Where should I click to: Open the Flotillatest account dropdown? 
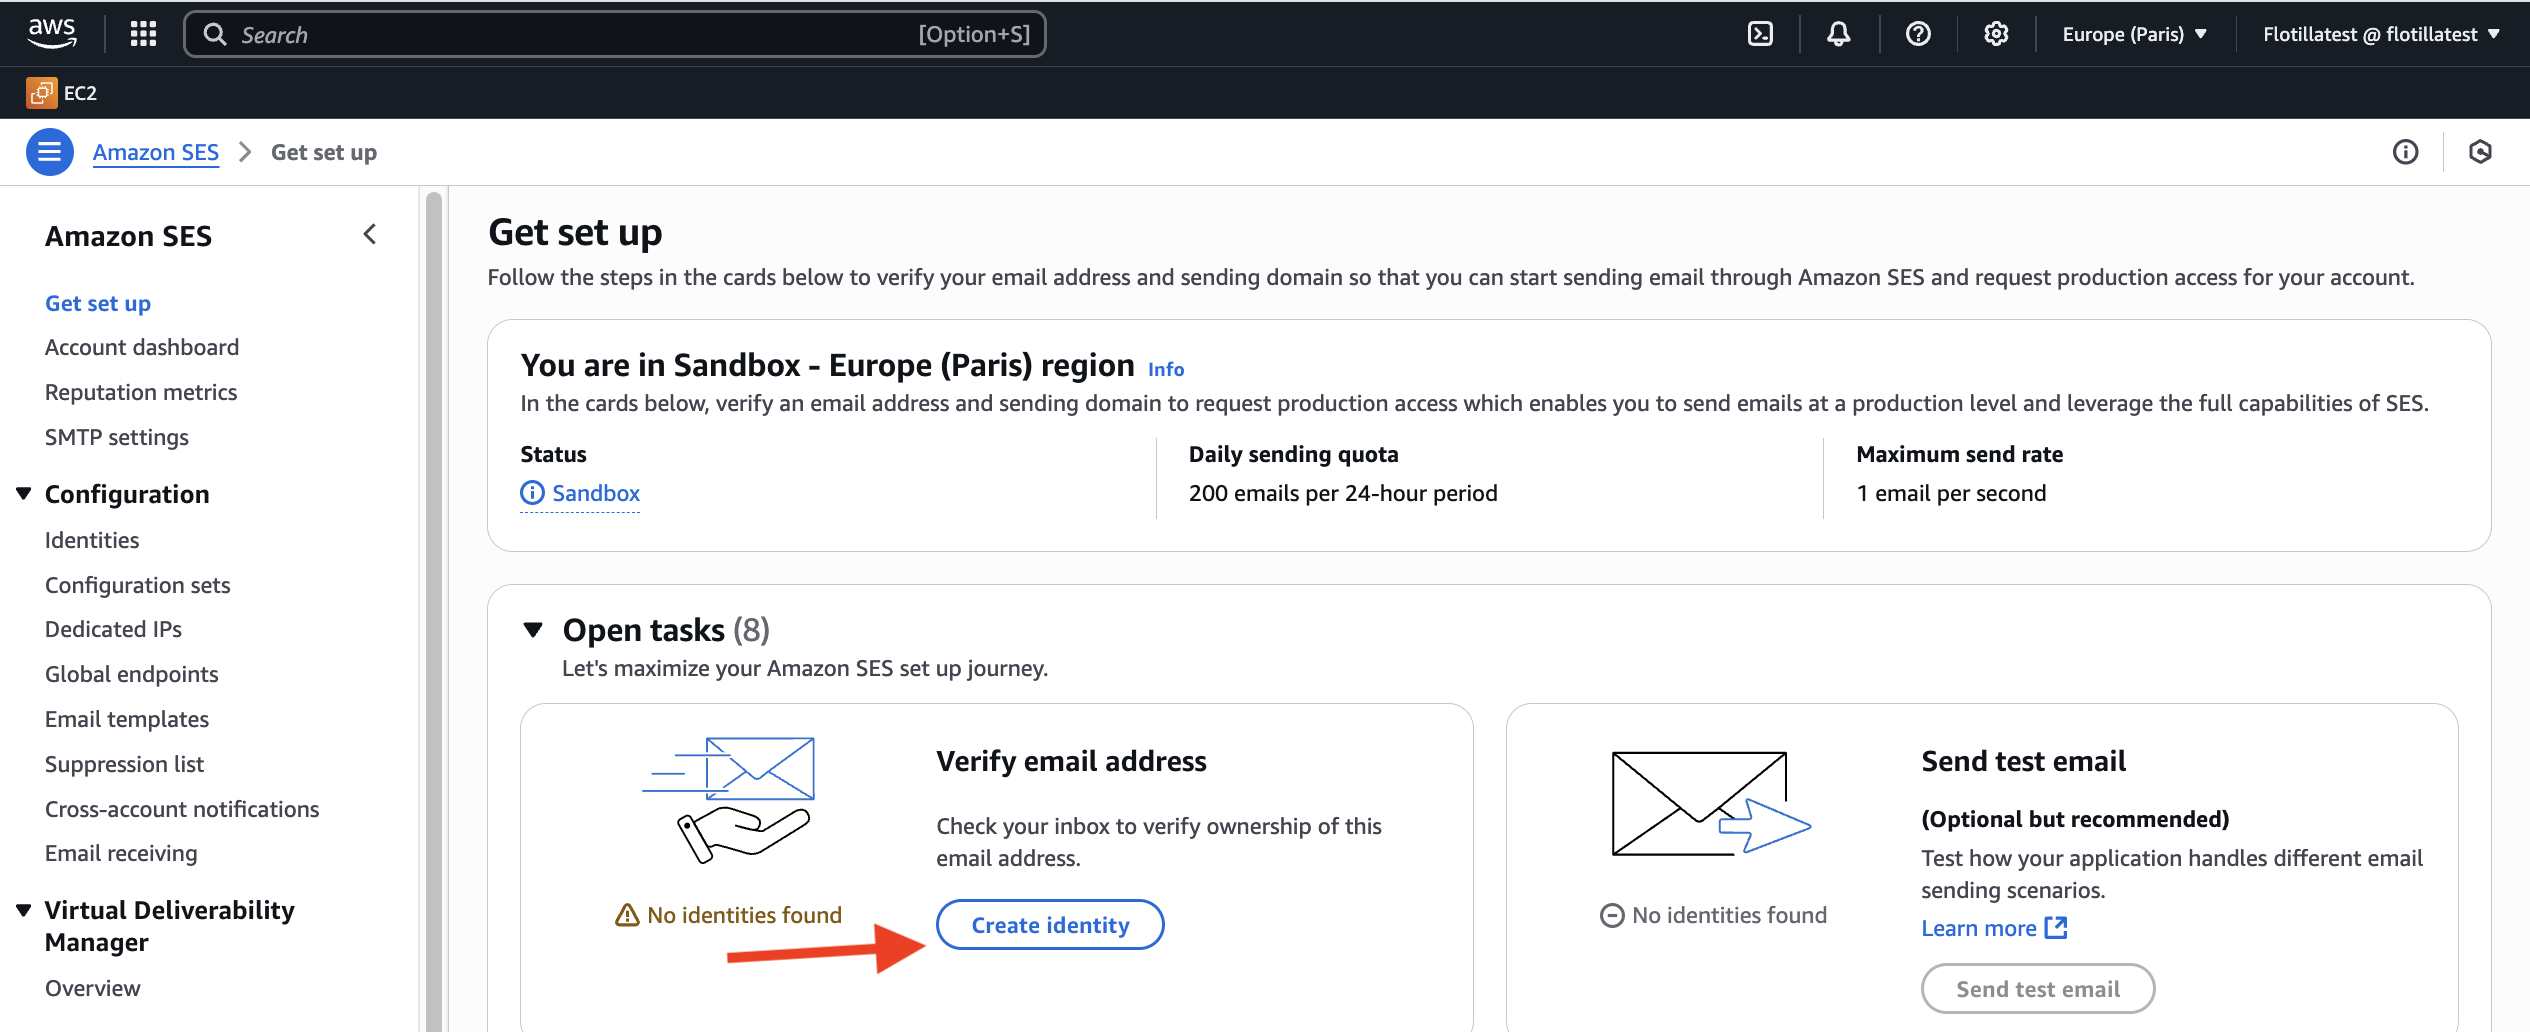(x=2380, y=34)
